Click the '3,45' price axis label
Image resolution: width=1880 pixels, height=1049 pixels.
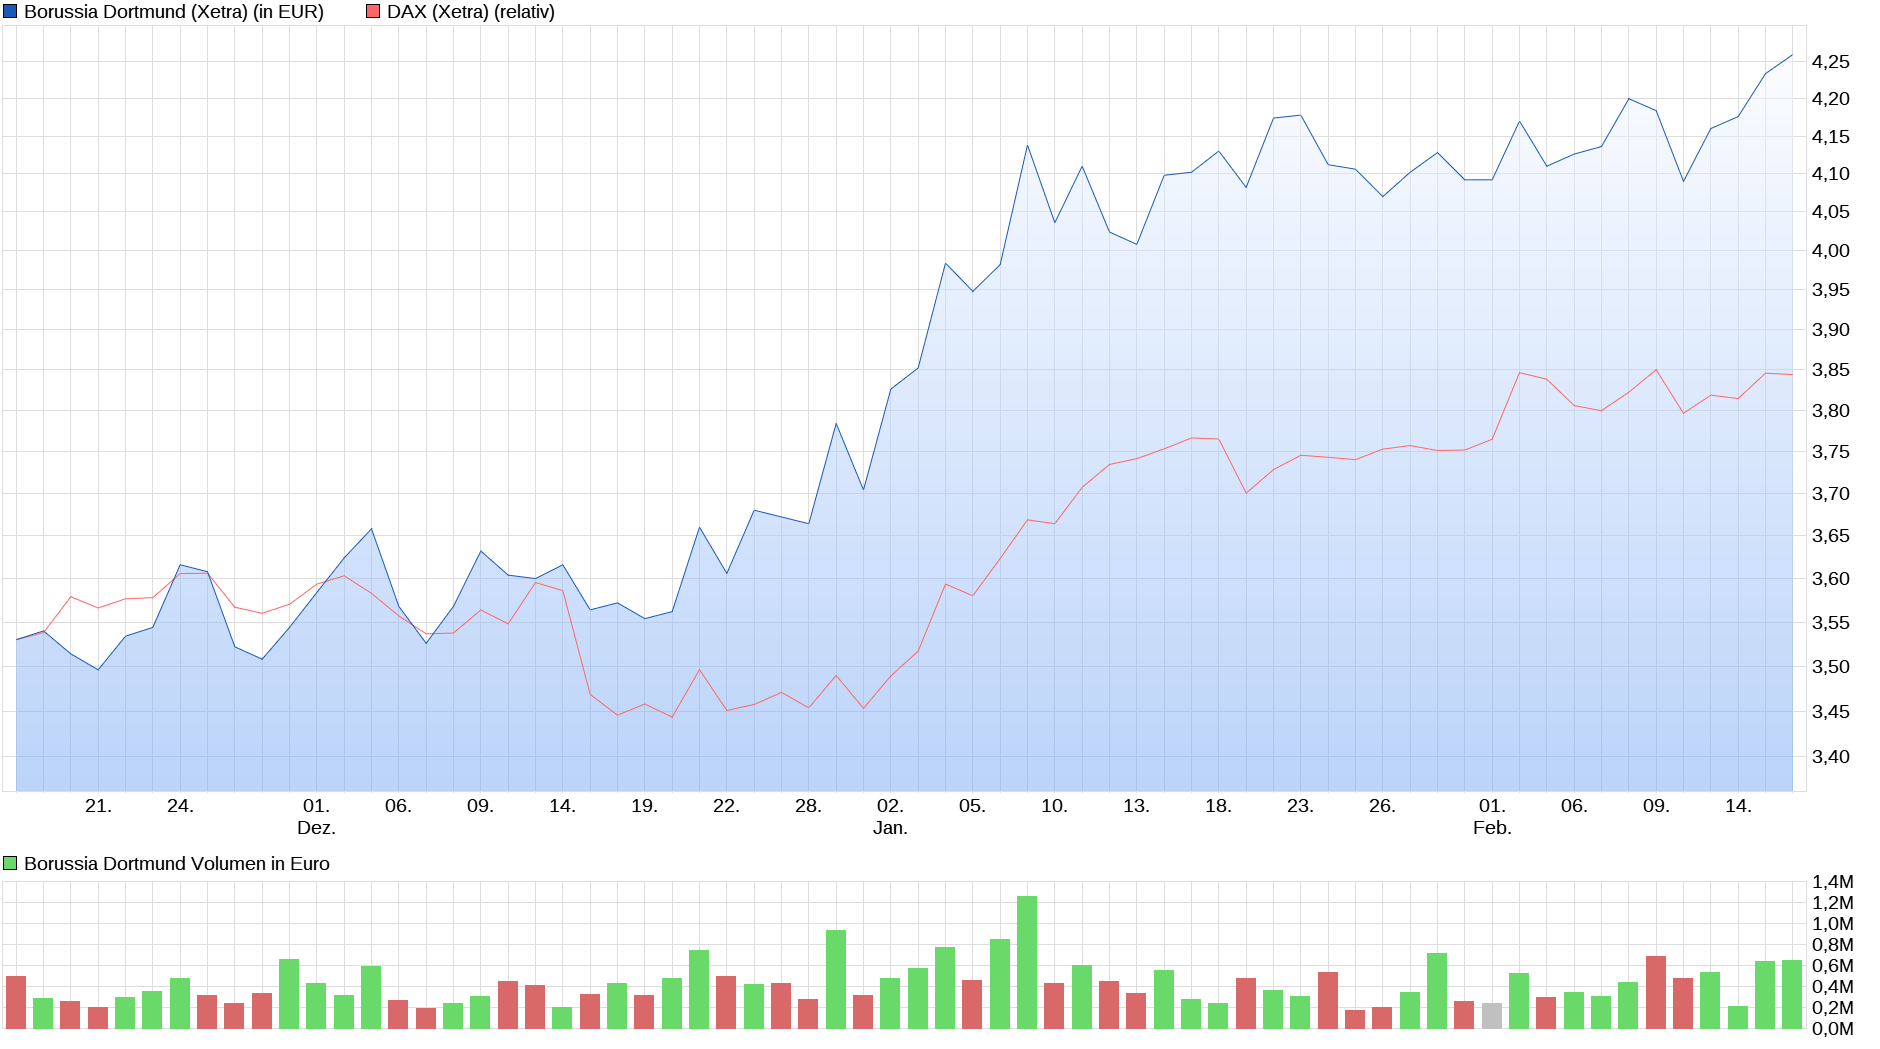click(1831, 712)
